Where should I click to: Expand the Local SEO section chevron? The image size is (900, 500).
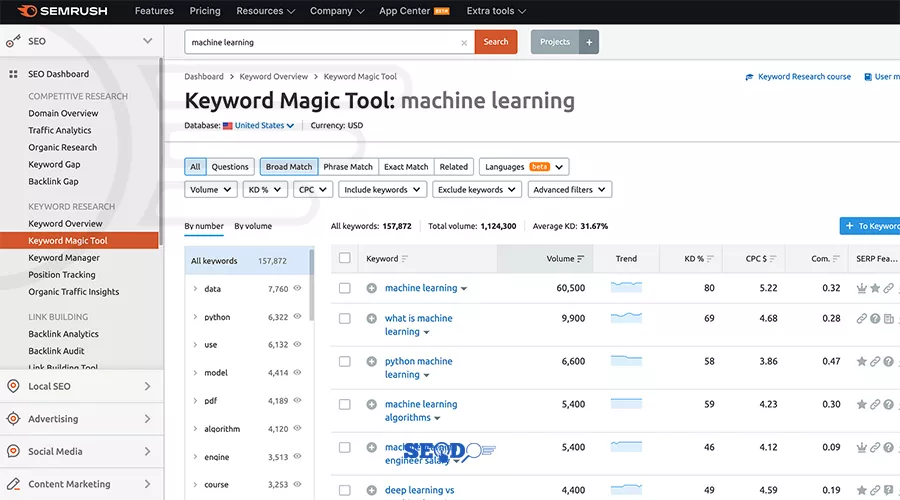(x=148, y=386)
